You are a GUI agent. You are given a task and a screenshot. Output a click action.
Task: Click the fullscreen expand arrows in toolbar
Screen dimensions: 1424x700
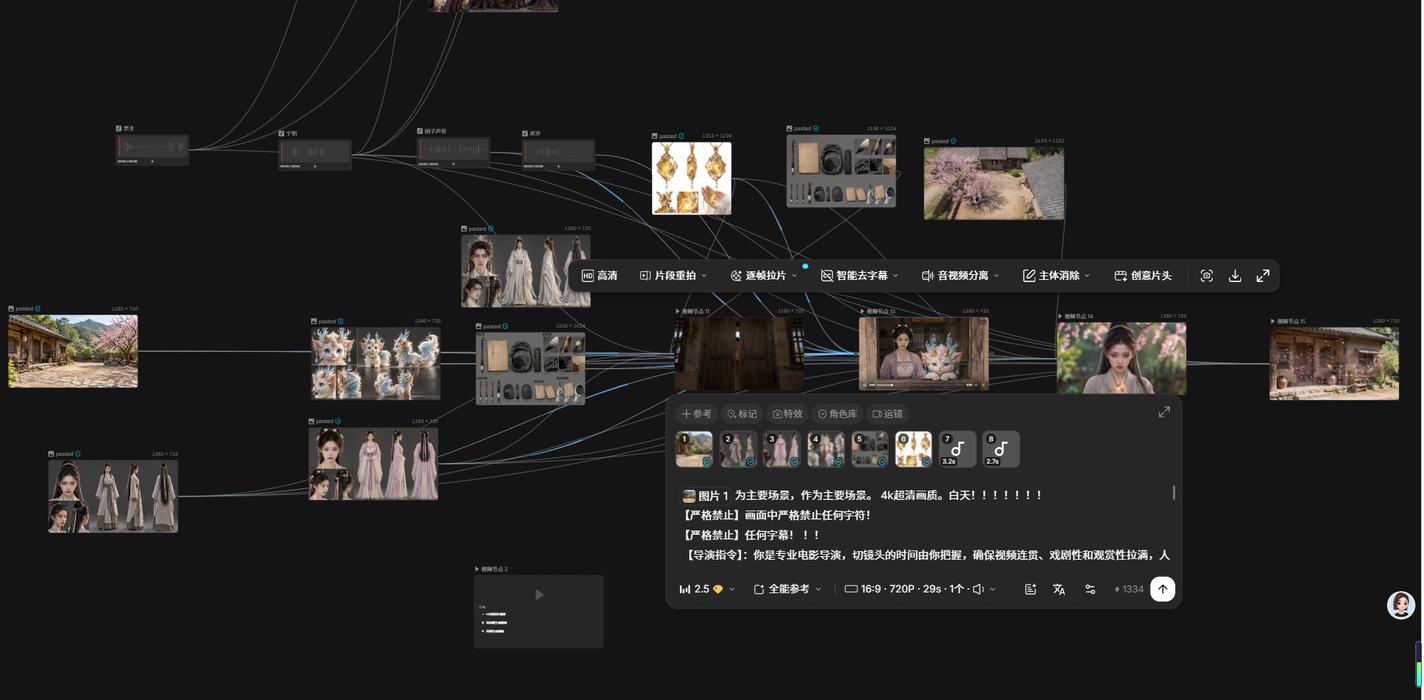click(1263, 276)
